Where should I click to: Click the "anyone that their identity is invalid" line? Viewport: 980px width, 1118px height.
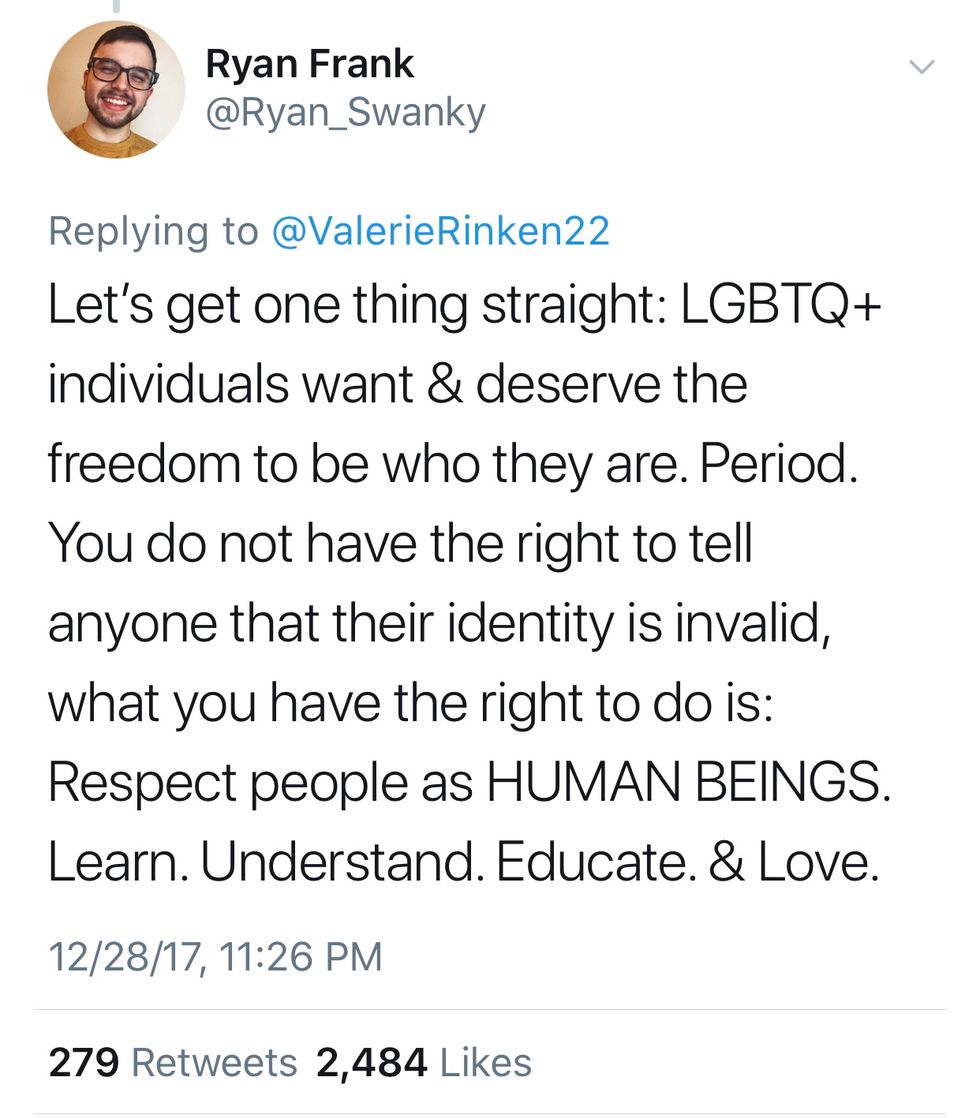coord(437,624)
